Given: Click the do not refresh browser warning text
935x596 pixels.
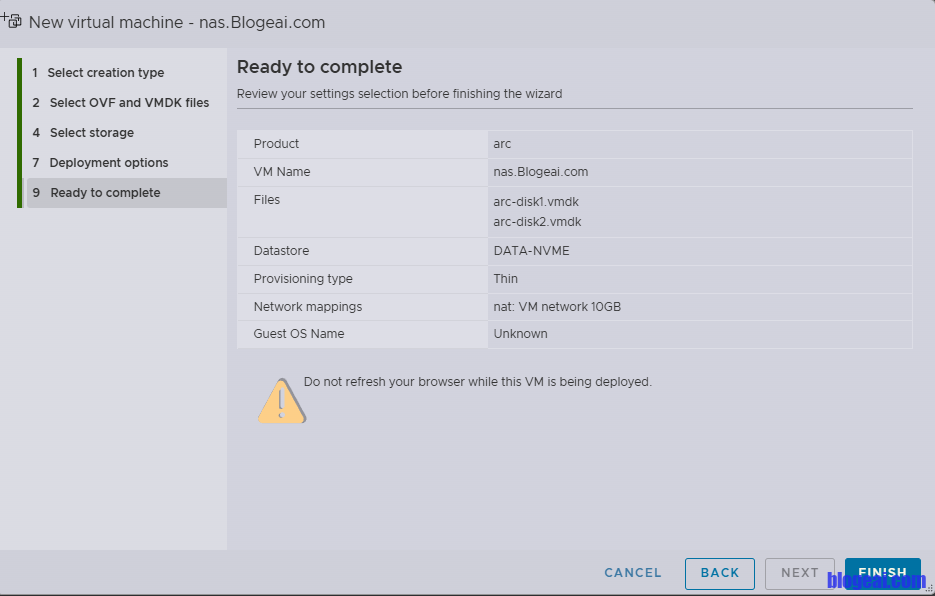Looking at the screenshot, I should (477, 382).
